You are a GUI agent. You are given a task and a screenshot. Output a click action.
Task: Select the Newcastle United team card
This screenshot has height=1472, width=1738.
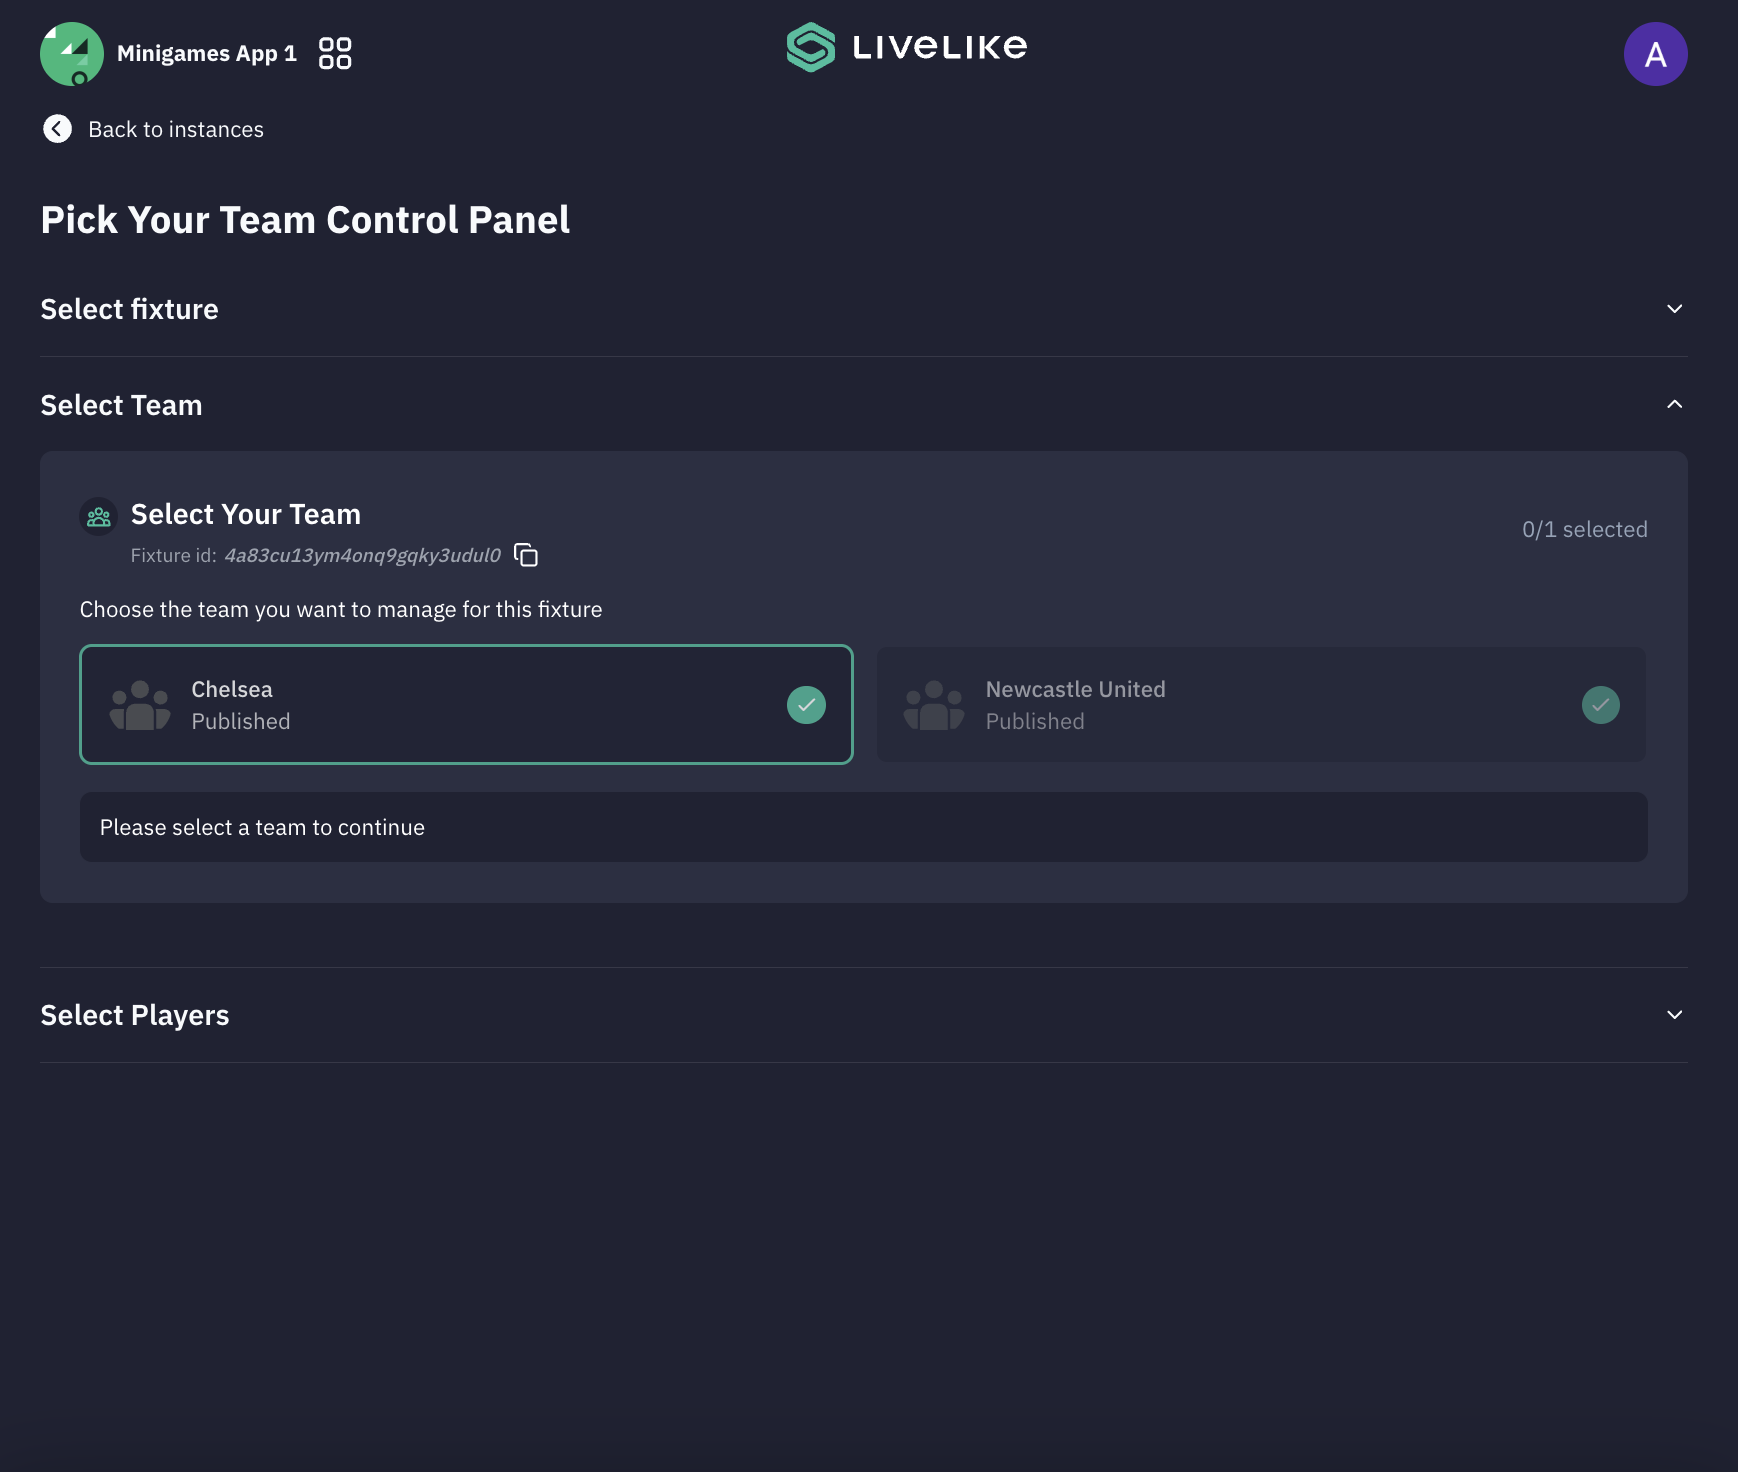point(1261,705)
